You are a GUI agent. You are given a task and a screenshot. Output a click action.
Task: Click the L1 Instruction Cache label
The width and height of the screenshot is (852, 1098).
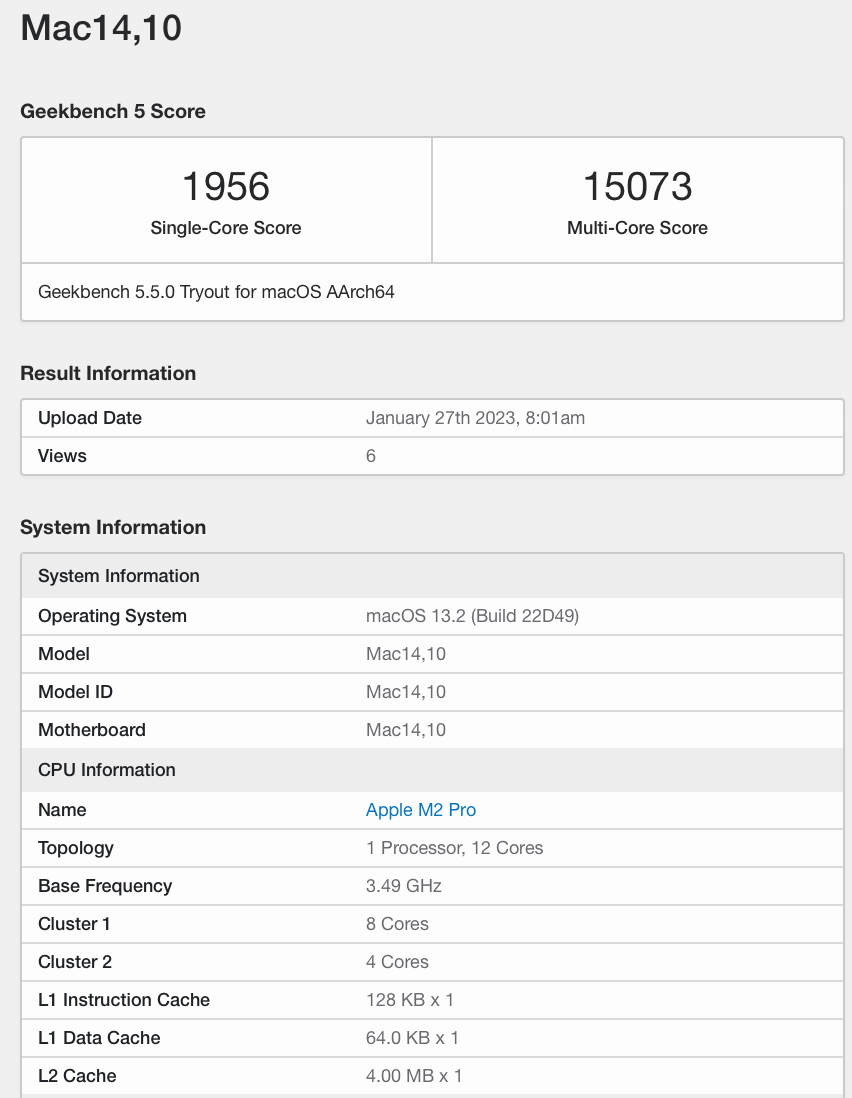tap(124, 1000)
